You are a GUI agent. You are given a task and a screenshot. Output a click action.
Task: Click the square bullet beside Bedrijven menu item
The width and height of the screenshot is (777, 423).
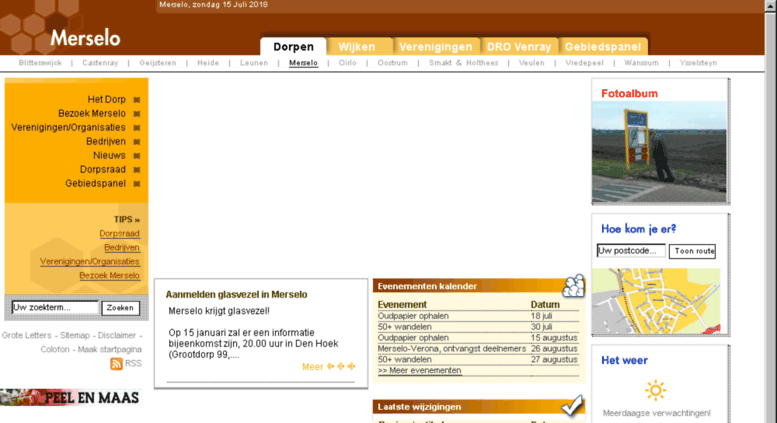click(137, 142)
